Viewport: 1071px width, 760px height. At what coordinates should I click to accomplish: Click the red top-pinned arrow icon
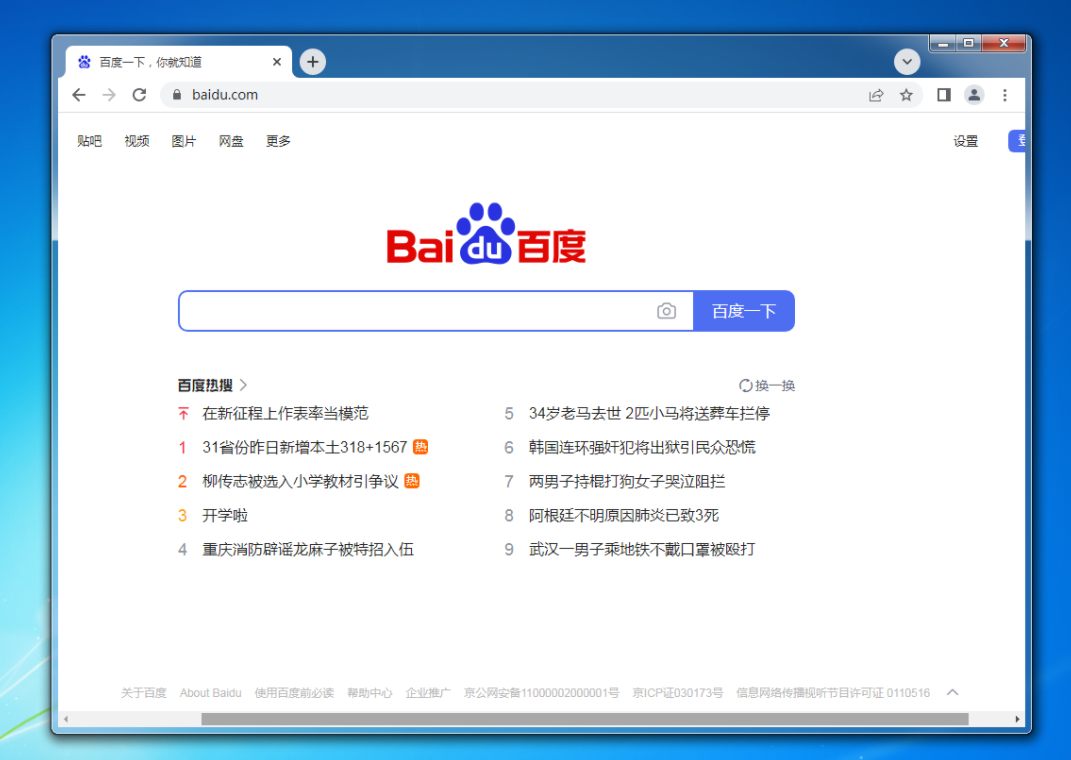(183, 414)
